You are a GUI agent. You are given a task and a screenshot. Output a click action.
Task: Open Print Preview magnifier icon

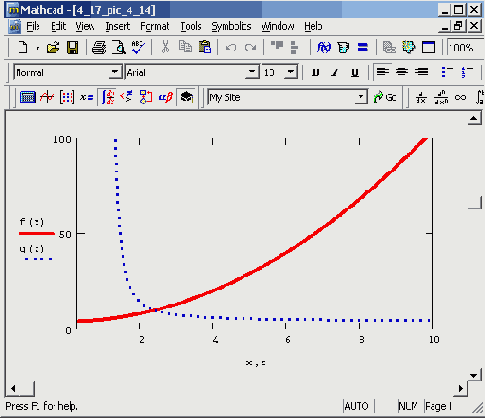point(119,47)
